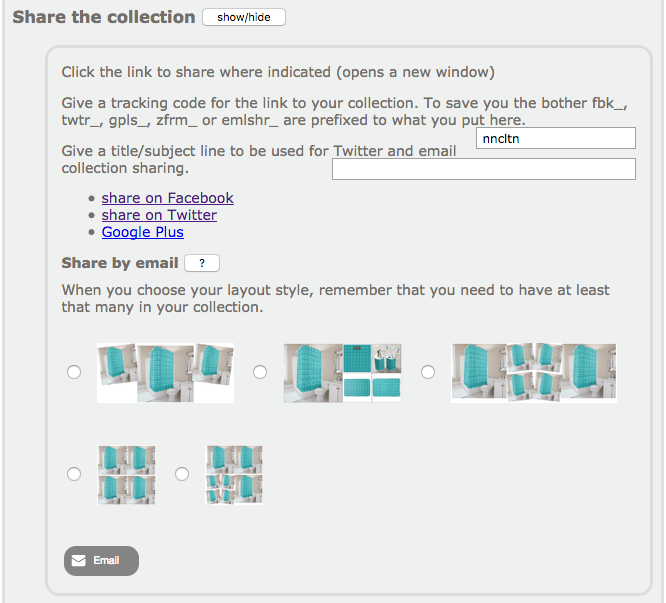Click the title/subject line input field
This screenshot has width=666, height=603.
pyautogui.click(x=484, y=169)
